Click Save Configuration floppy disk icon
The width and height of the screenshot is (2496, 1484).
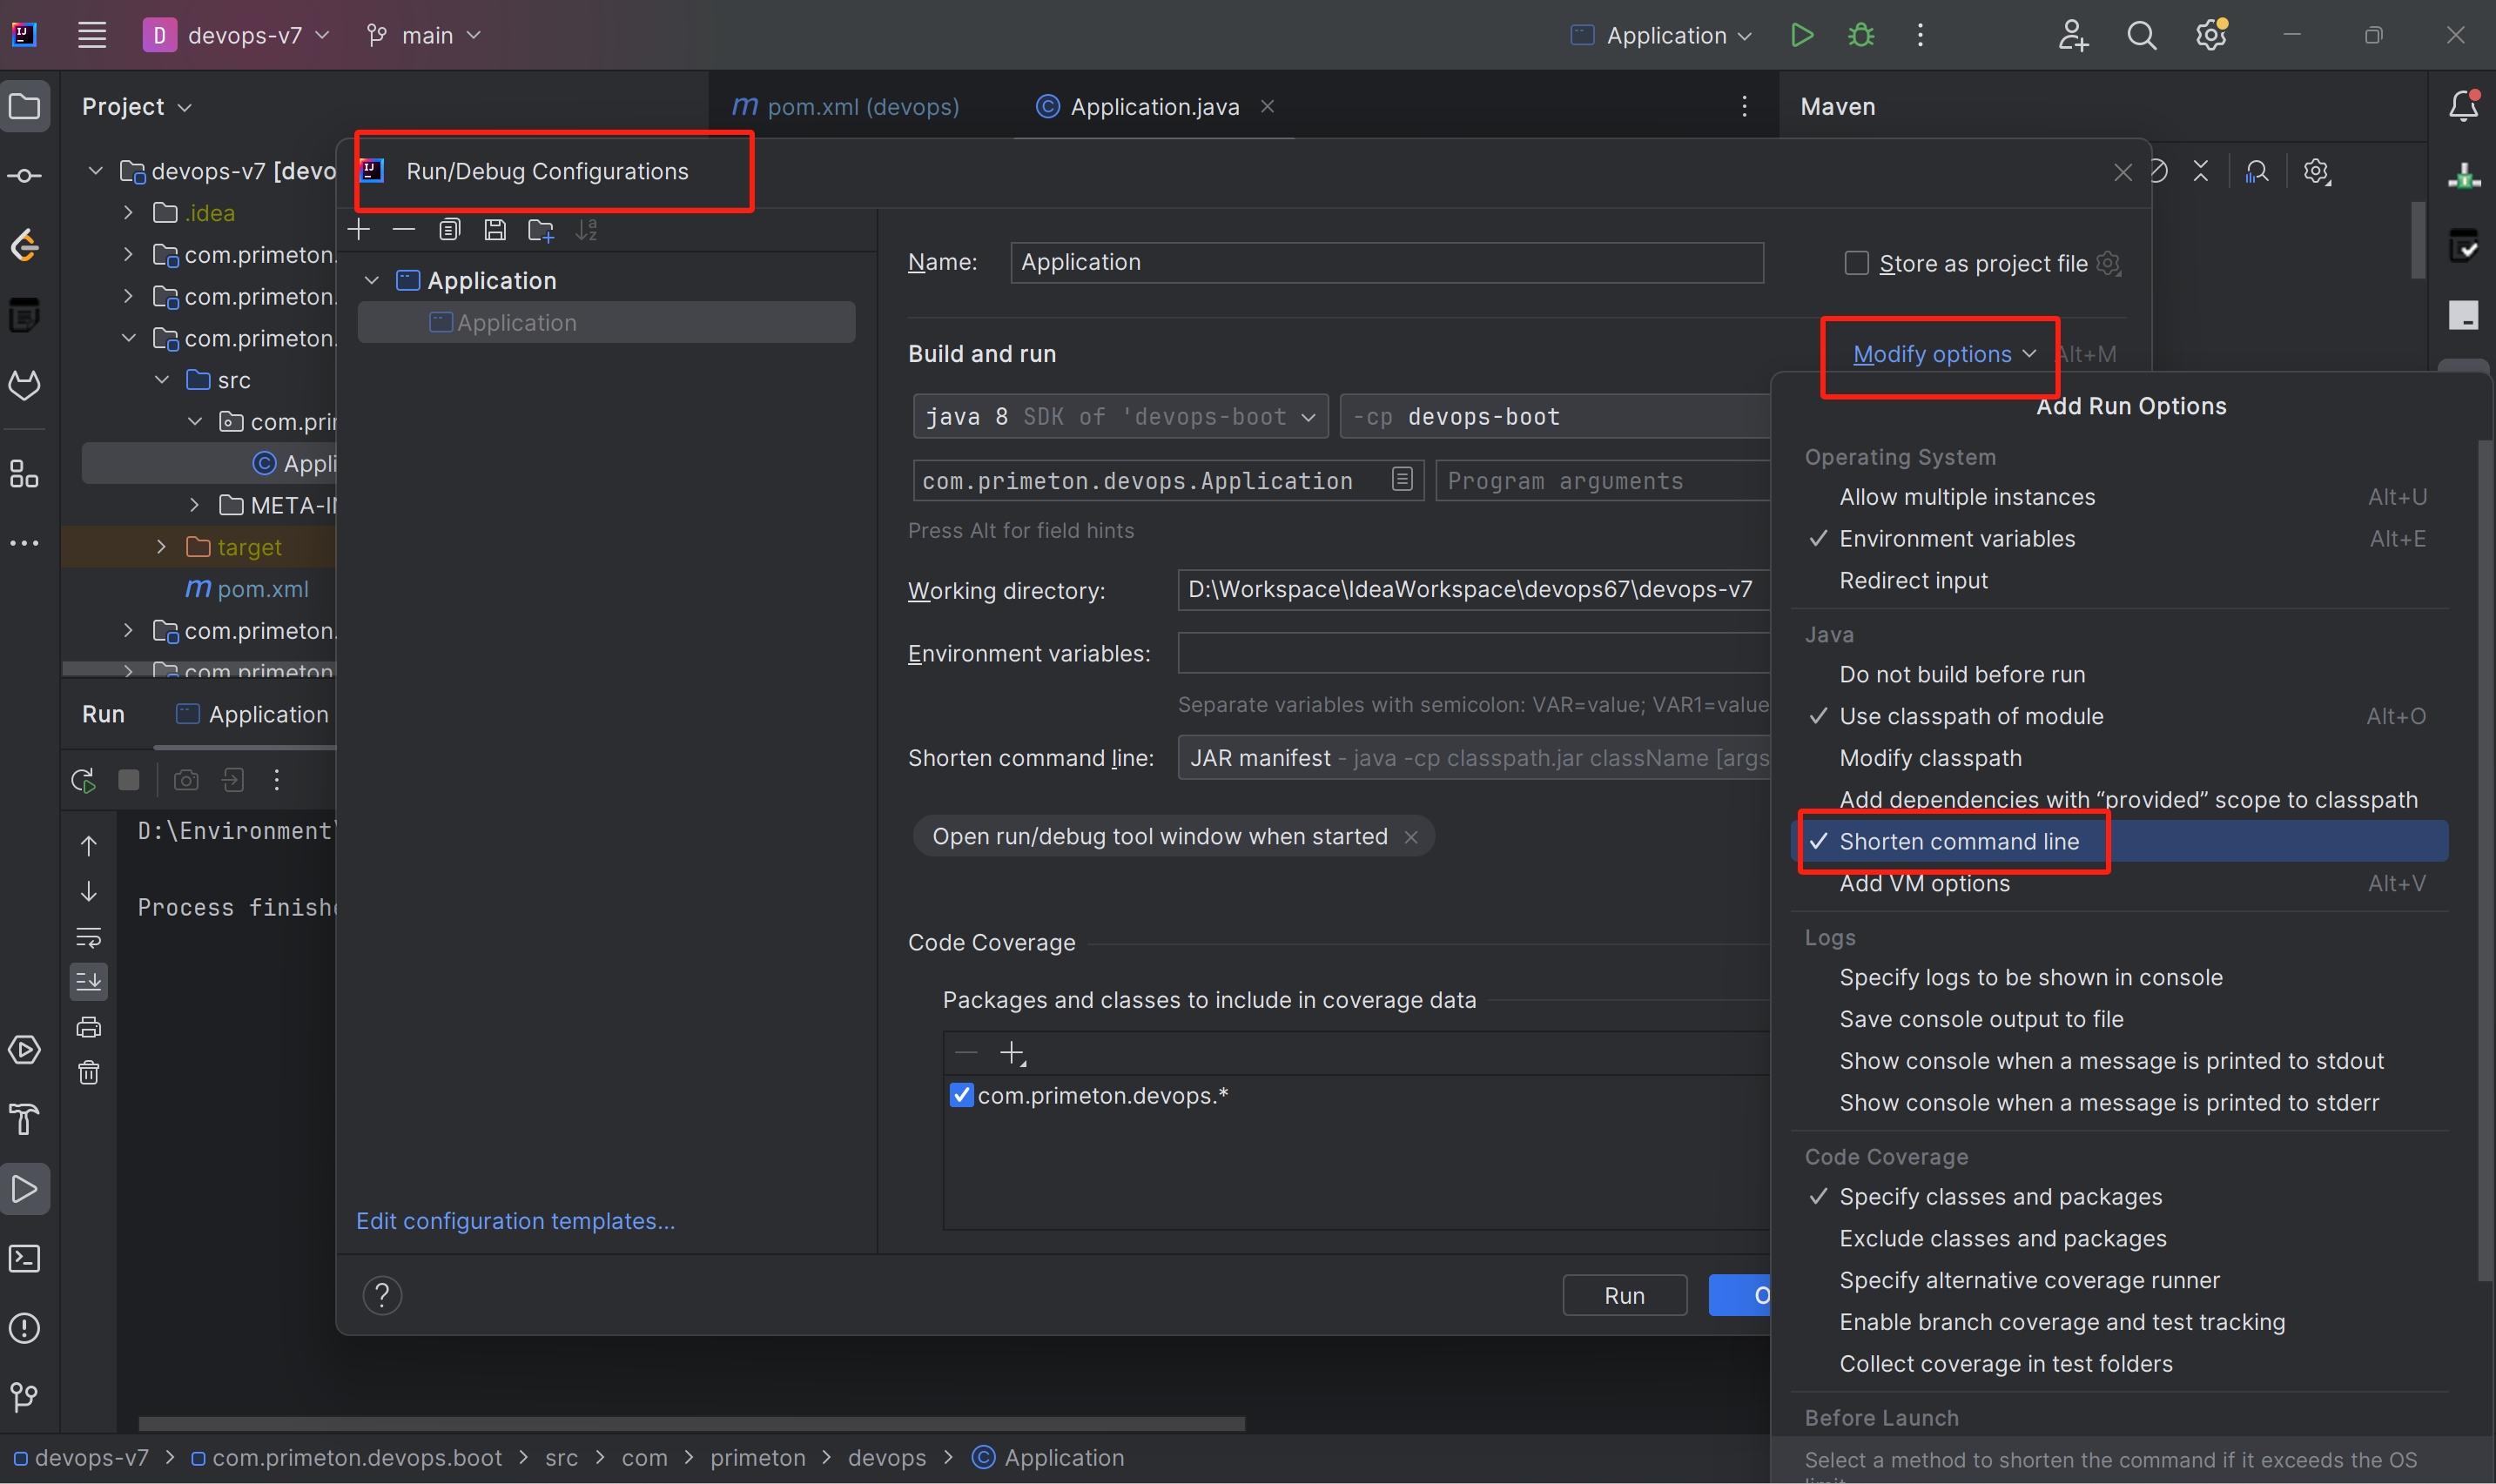pyautogui.click(x=495, y=230)
